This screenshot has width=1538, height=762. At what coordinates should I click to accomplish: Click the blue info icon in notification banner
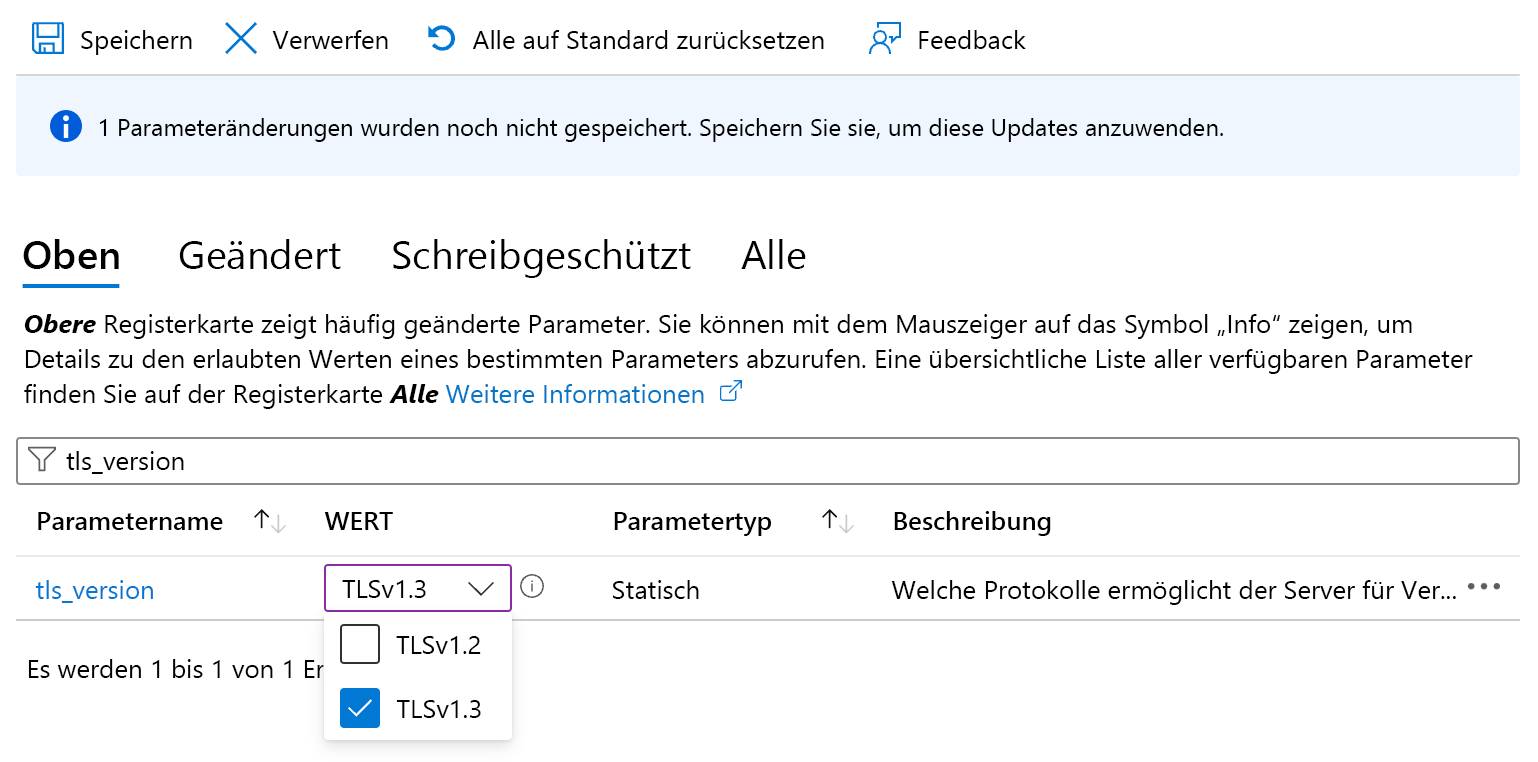click(x=66, y=127)
